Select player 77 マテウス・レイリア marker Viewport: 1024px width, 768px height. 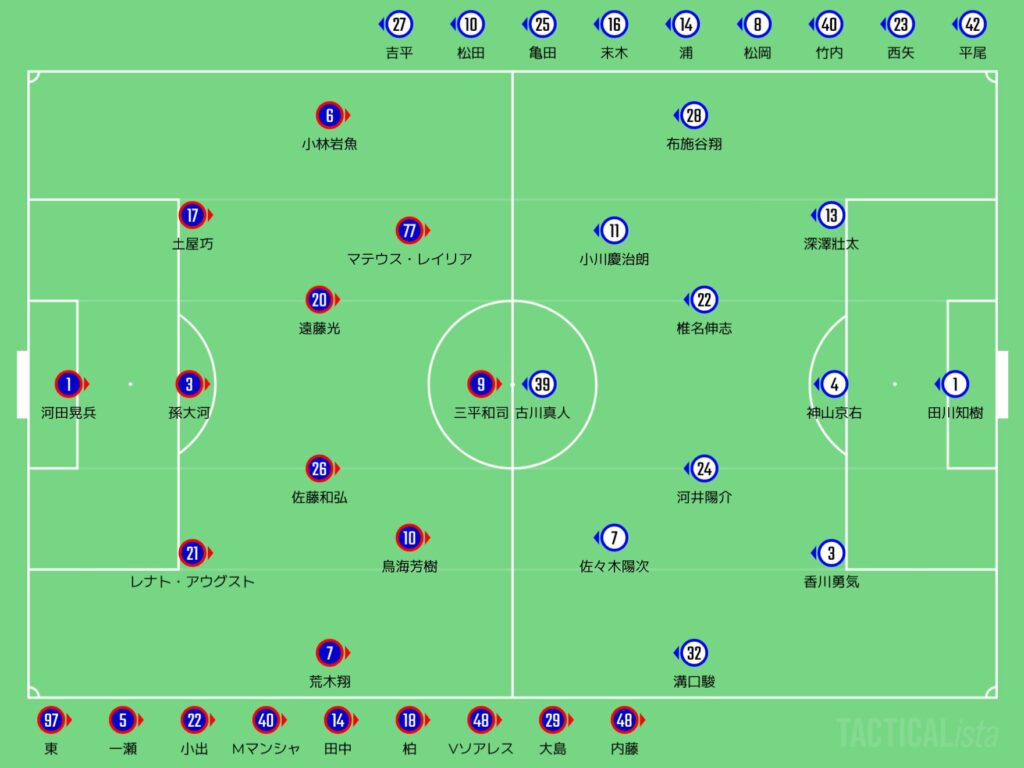408,231
